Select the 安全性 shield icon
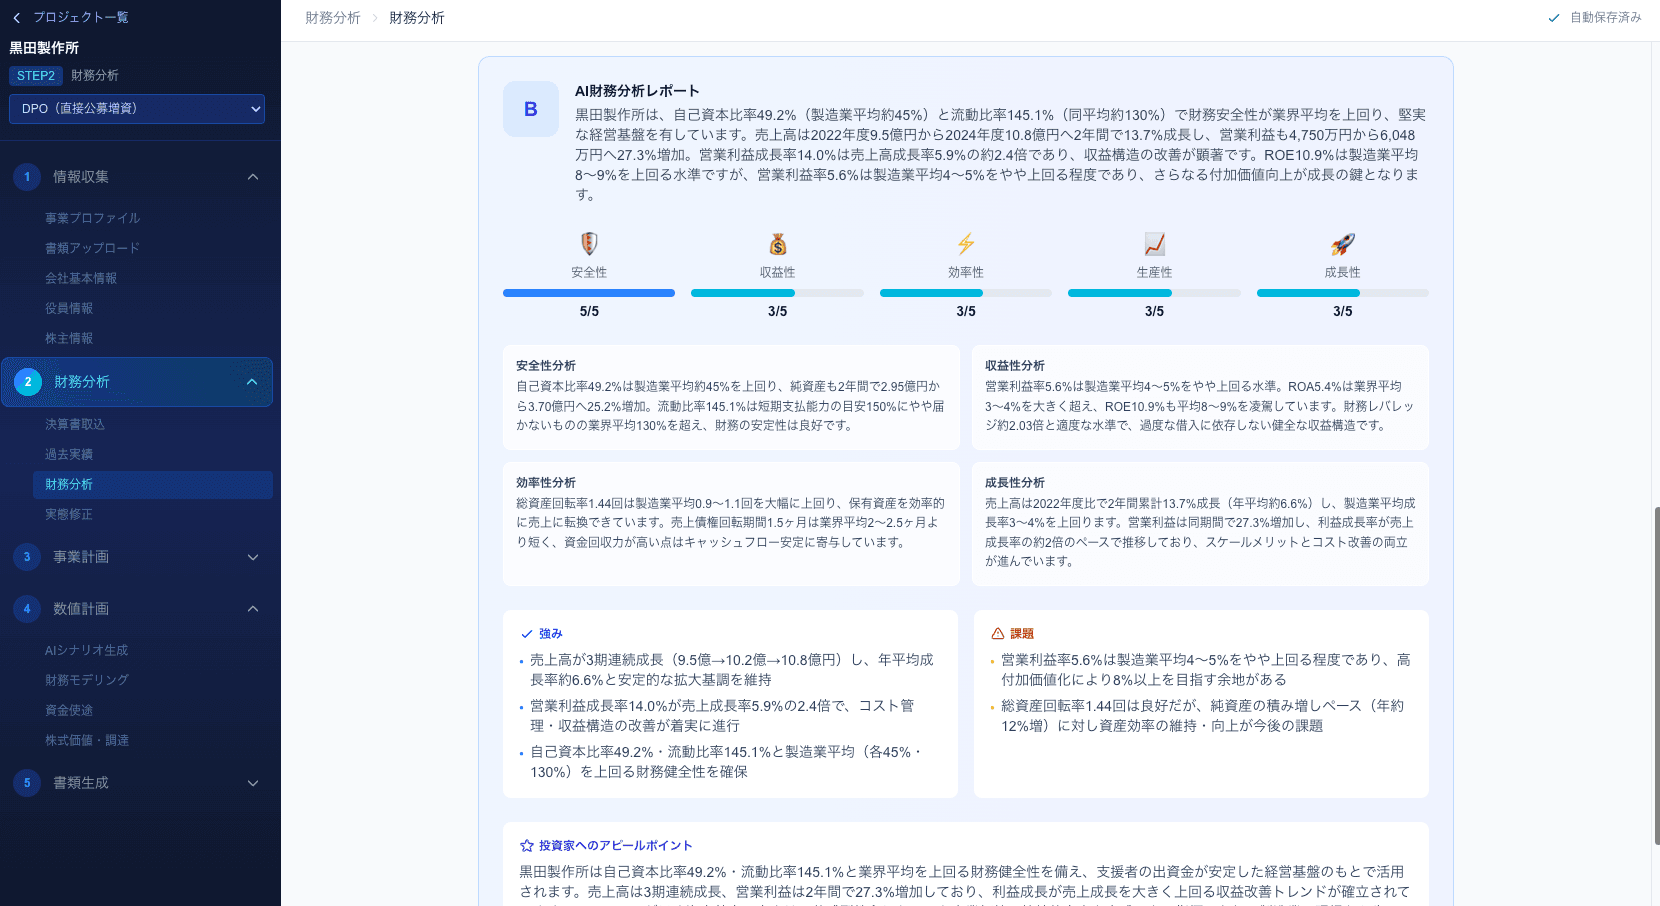Viewport: 1660px width, 906px height. pos(589,243)
